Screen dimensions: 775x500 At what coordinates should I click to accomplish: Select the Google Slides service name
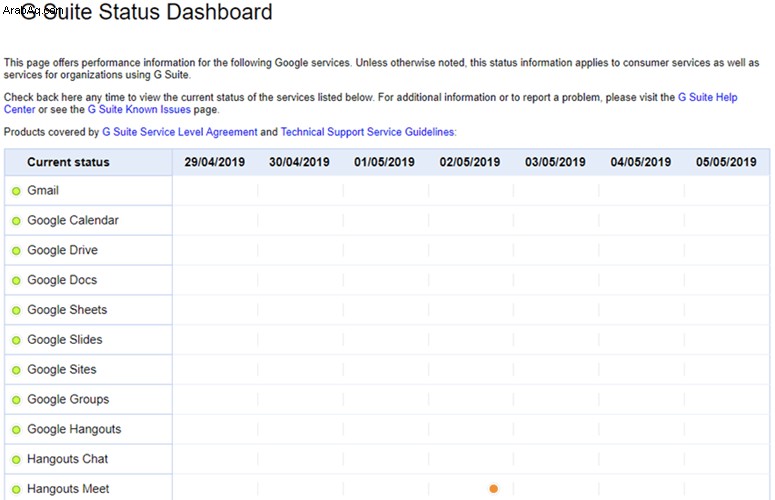click(x=65, y=339)
